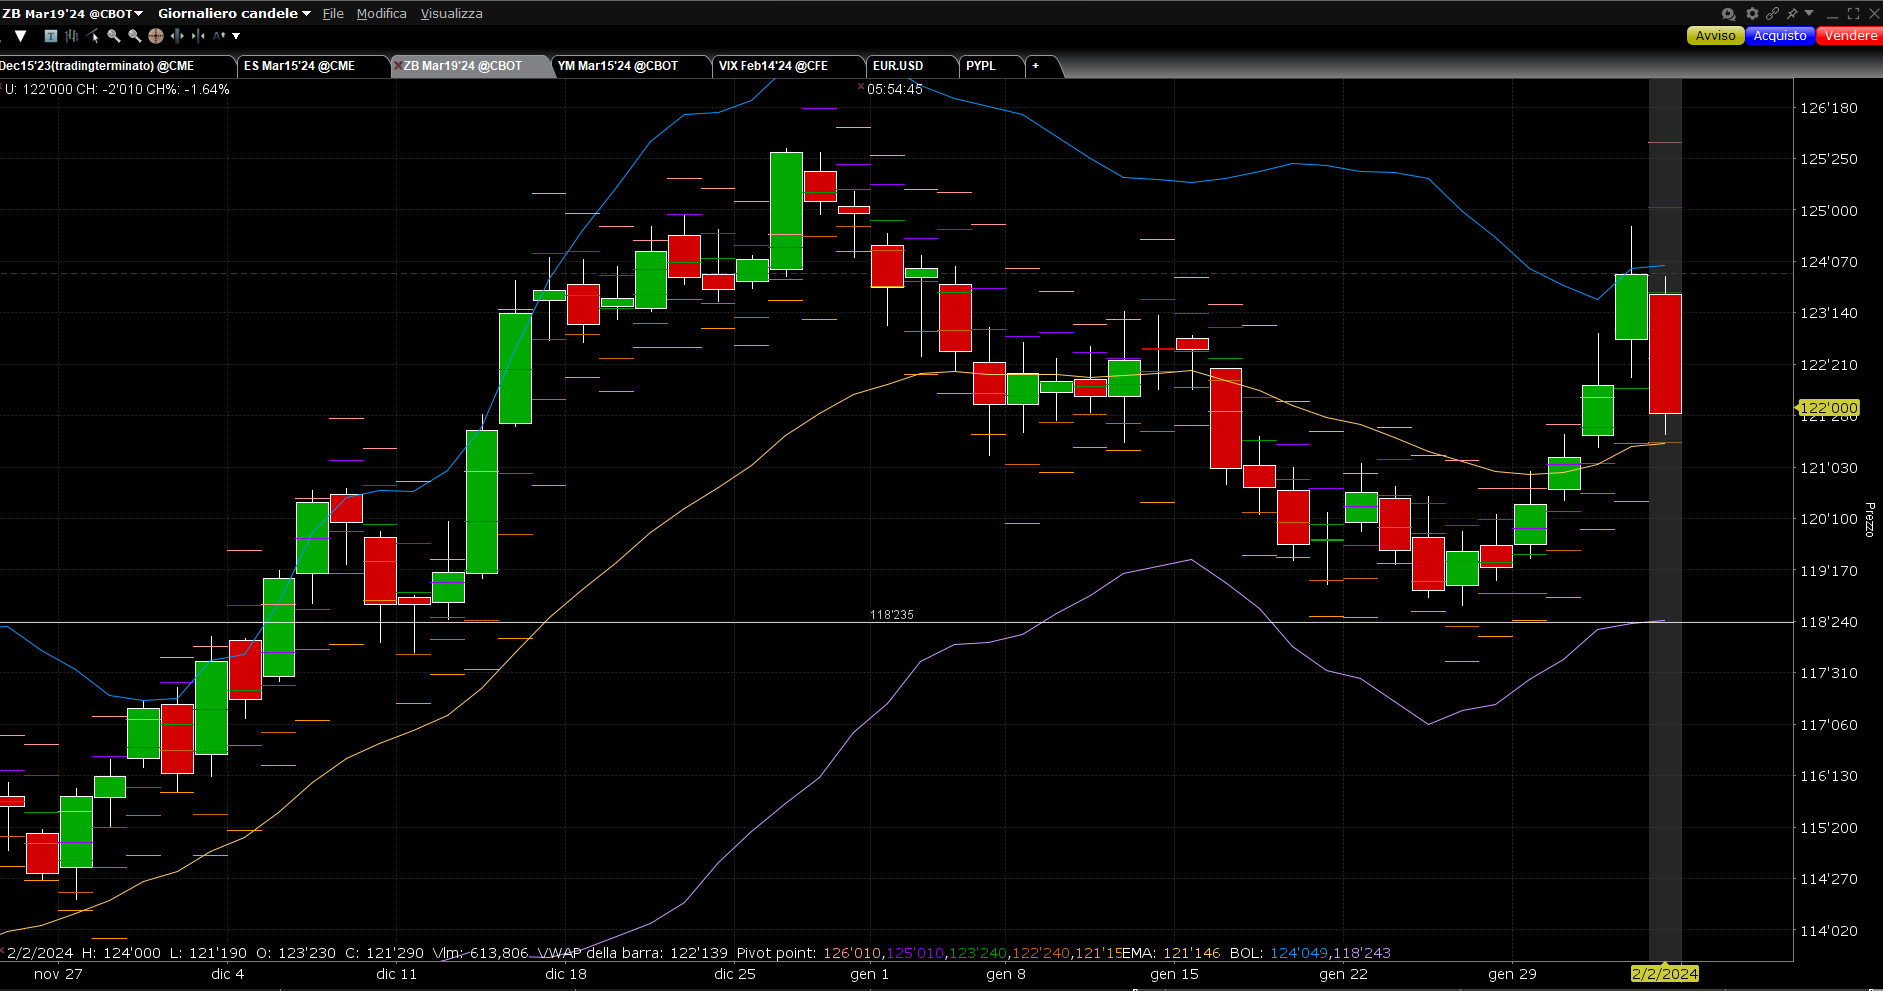Click the red Vendere button
The image size is (1883, 991).
(1850, 35)
